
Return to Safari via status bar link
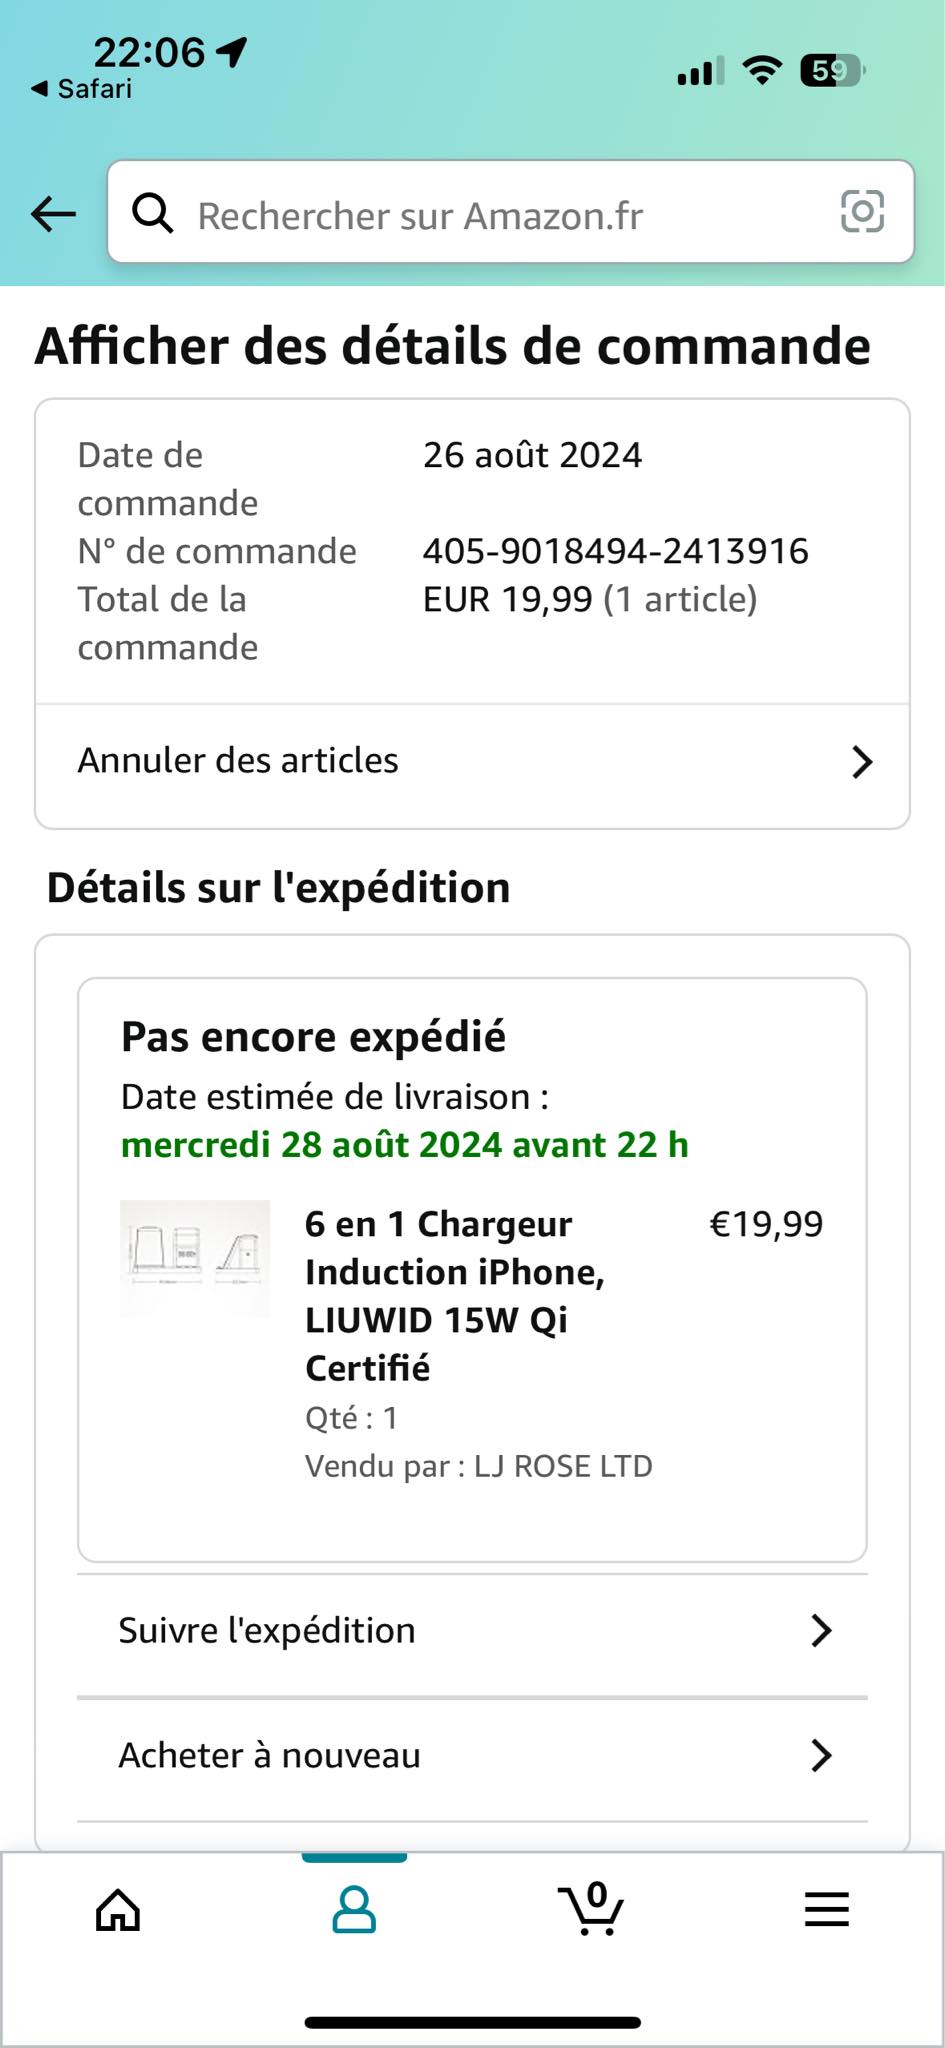click(x=82, y=89)
